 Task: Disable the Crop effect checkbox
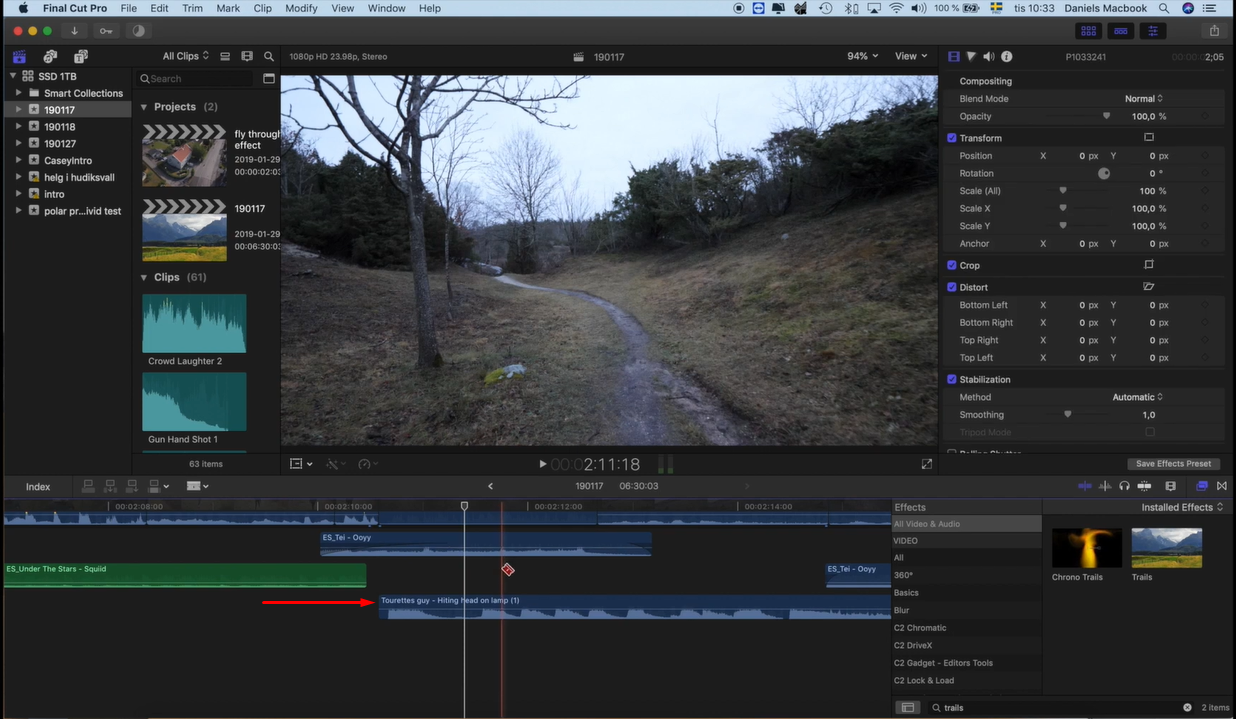[x=951, y=265]
